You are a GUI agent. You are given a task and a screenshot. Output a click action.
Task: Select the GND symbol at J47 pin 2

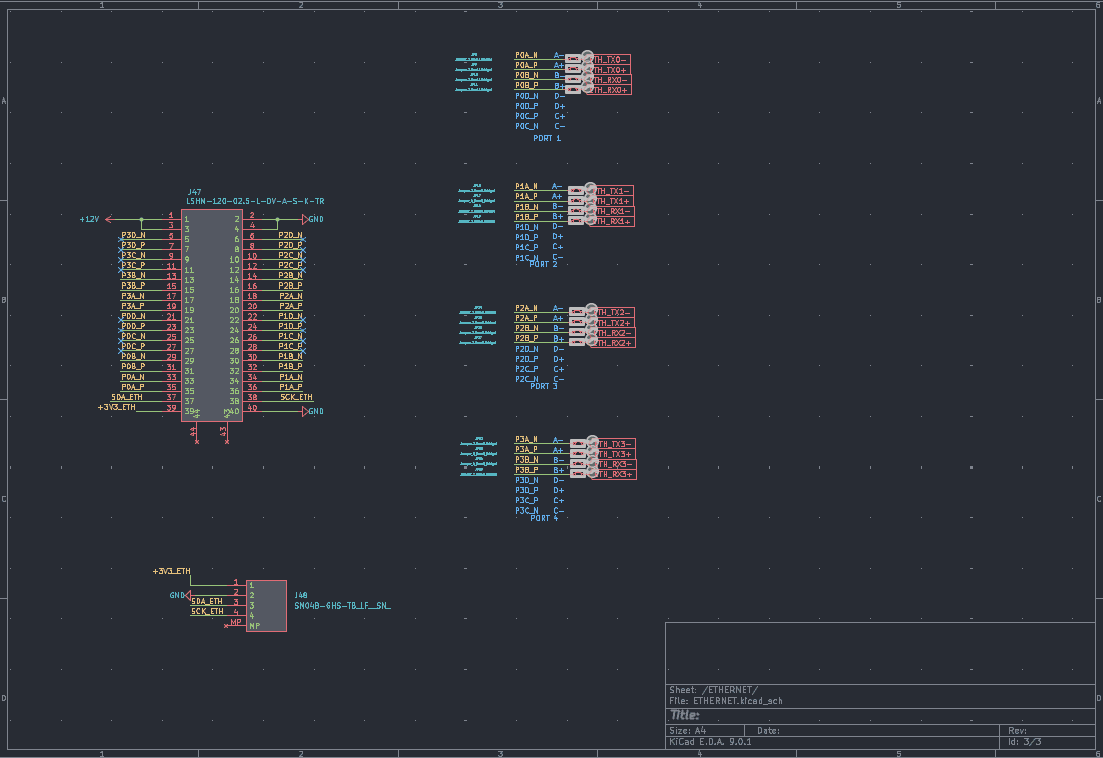(313, 219)
